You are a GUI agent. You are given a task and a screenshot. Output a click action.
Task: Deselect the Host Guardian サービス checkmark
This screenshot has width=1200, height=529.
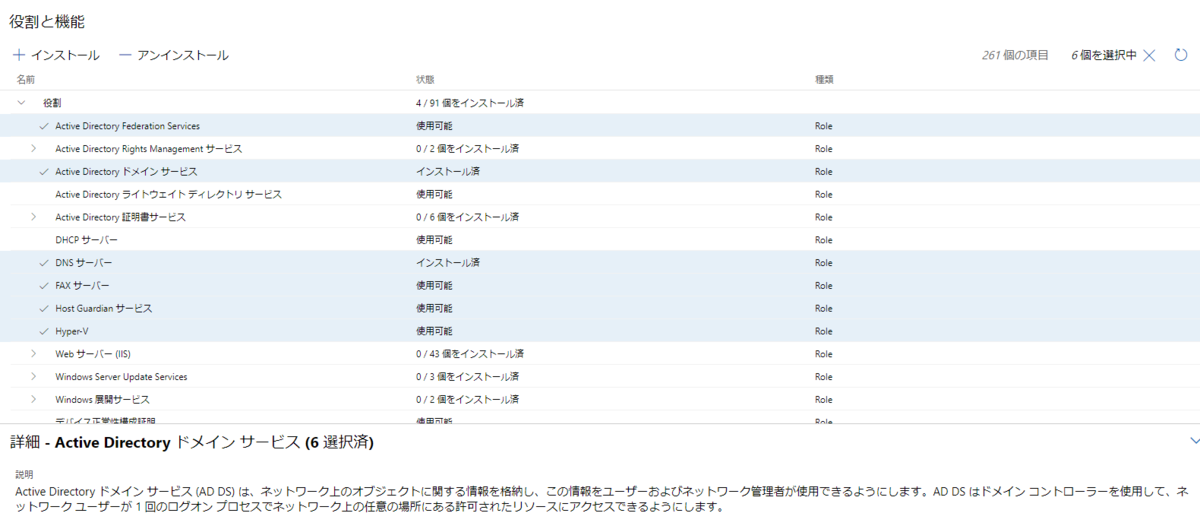coord(43,308)
